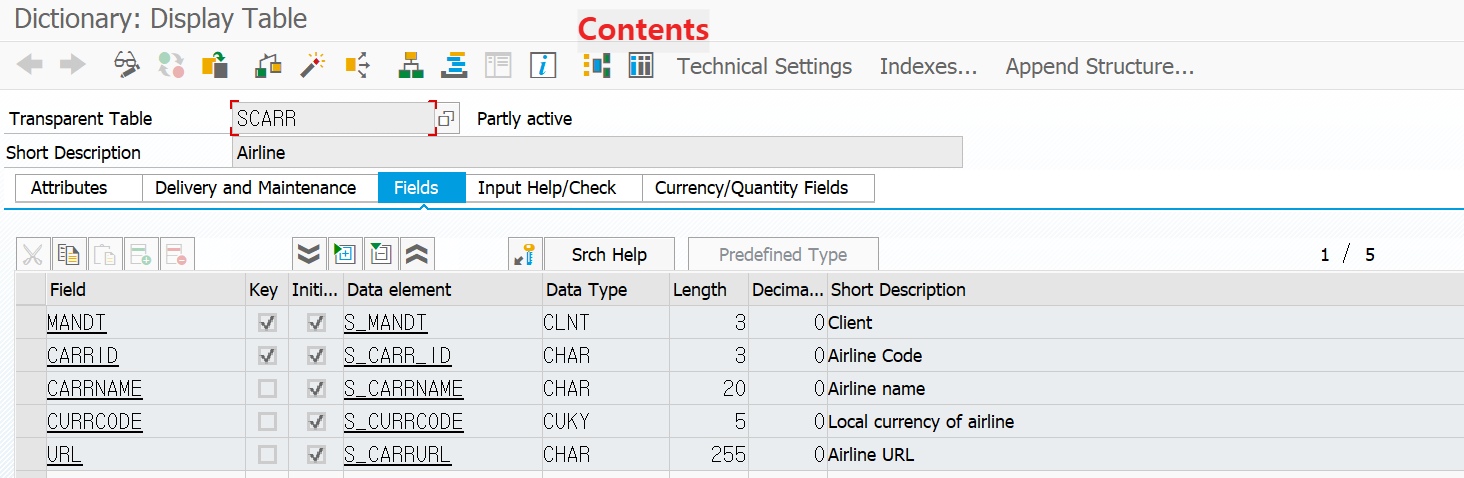Open Foreign Keys icon with key symbol
This screenshot has width=1464, height=478.
[525, 255]
